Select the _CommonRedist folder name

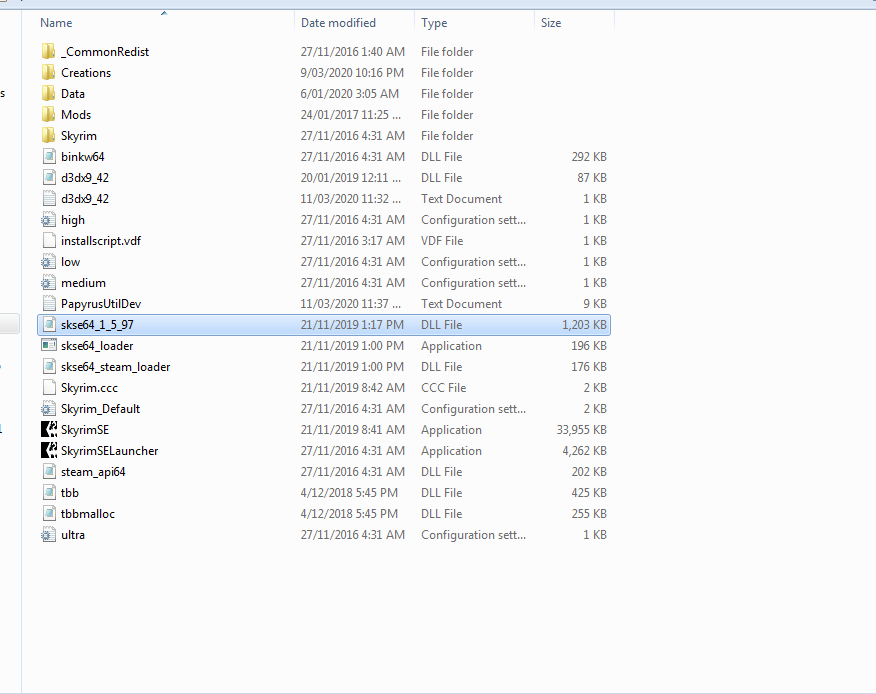pos(105,52)
